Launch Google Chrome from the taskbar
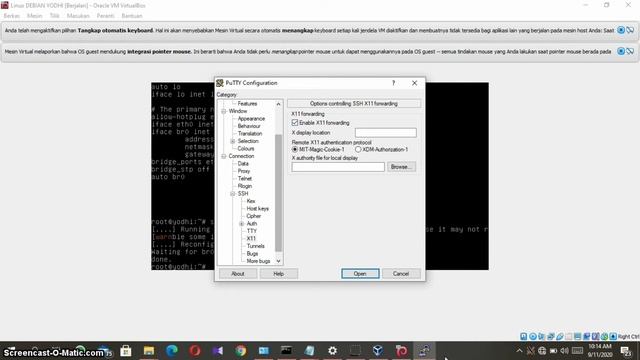This screenshot has height=360, width=640. coord(241,351)
